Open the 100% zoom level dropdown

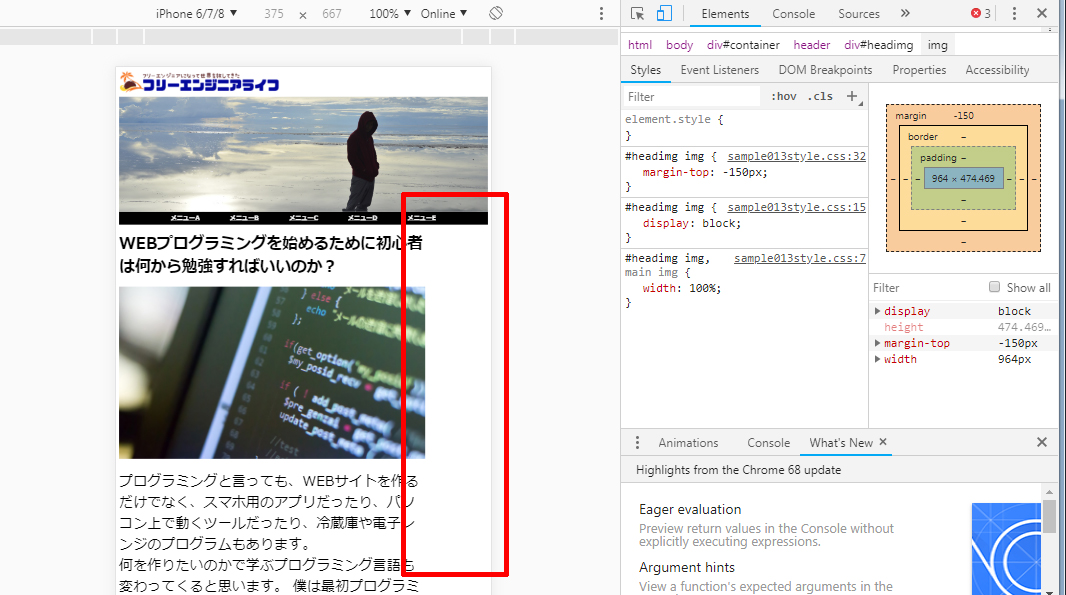click(x=389, y=14)
